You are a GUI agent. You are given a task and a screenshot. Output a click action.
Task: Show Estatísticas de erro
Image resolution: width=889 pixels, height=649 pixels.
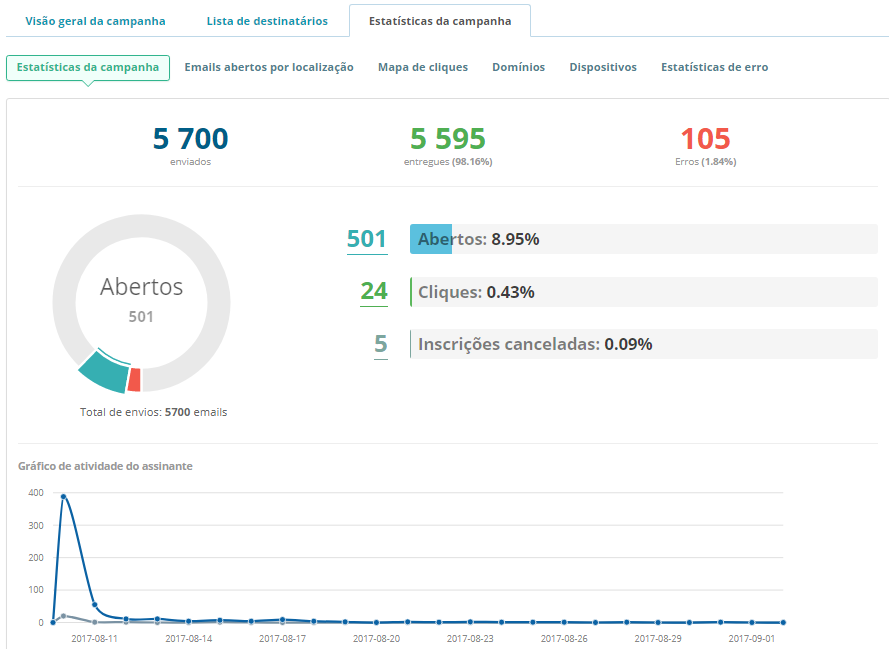(x=714, y=67)
